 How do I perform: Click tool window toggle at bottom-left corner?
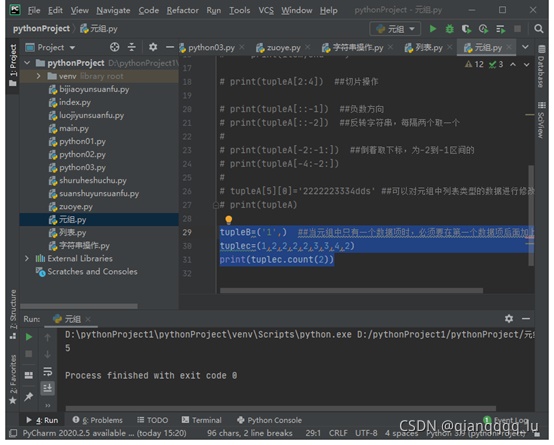coord(13,433)
